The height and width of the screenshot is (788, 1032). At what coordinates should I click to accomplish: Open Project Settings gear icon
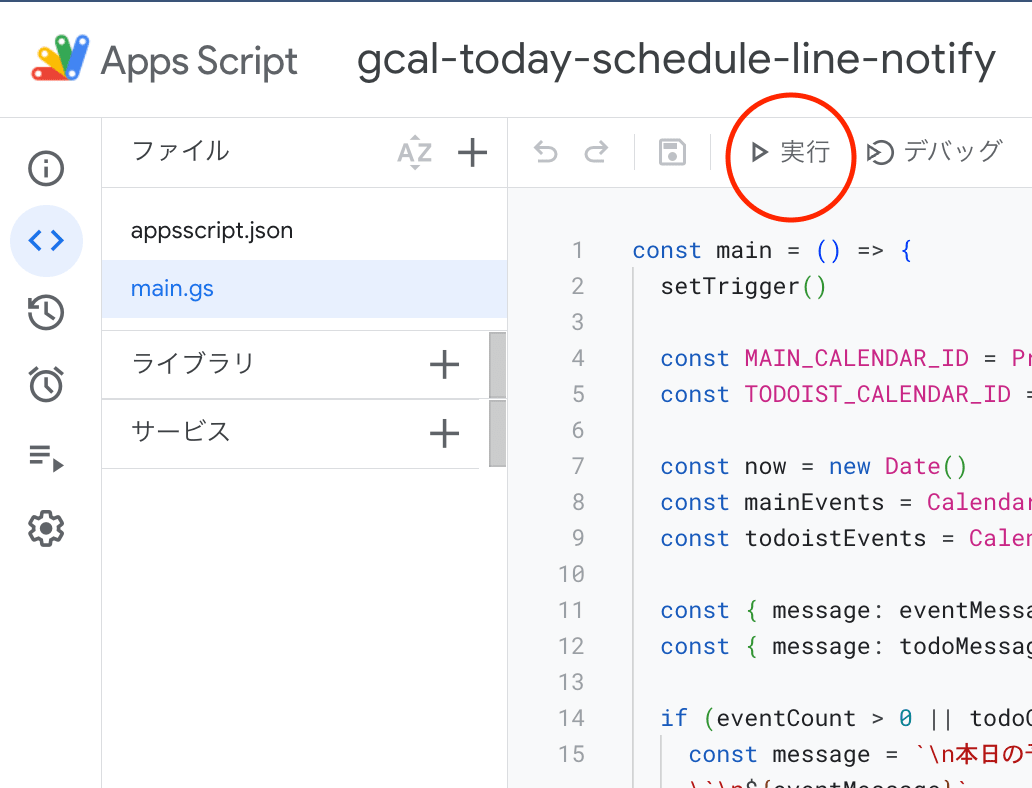[x=46, y=528]
